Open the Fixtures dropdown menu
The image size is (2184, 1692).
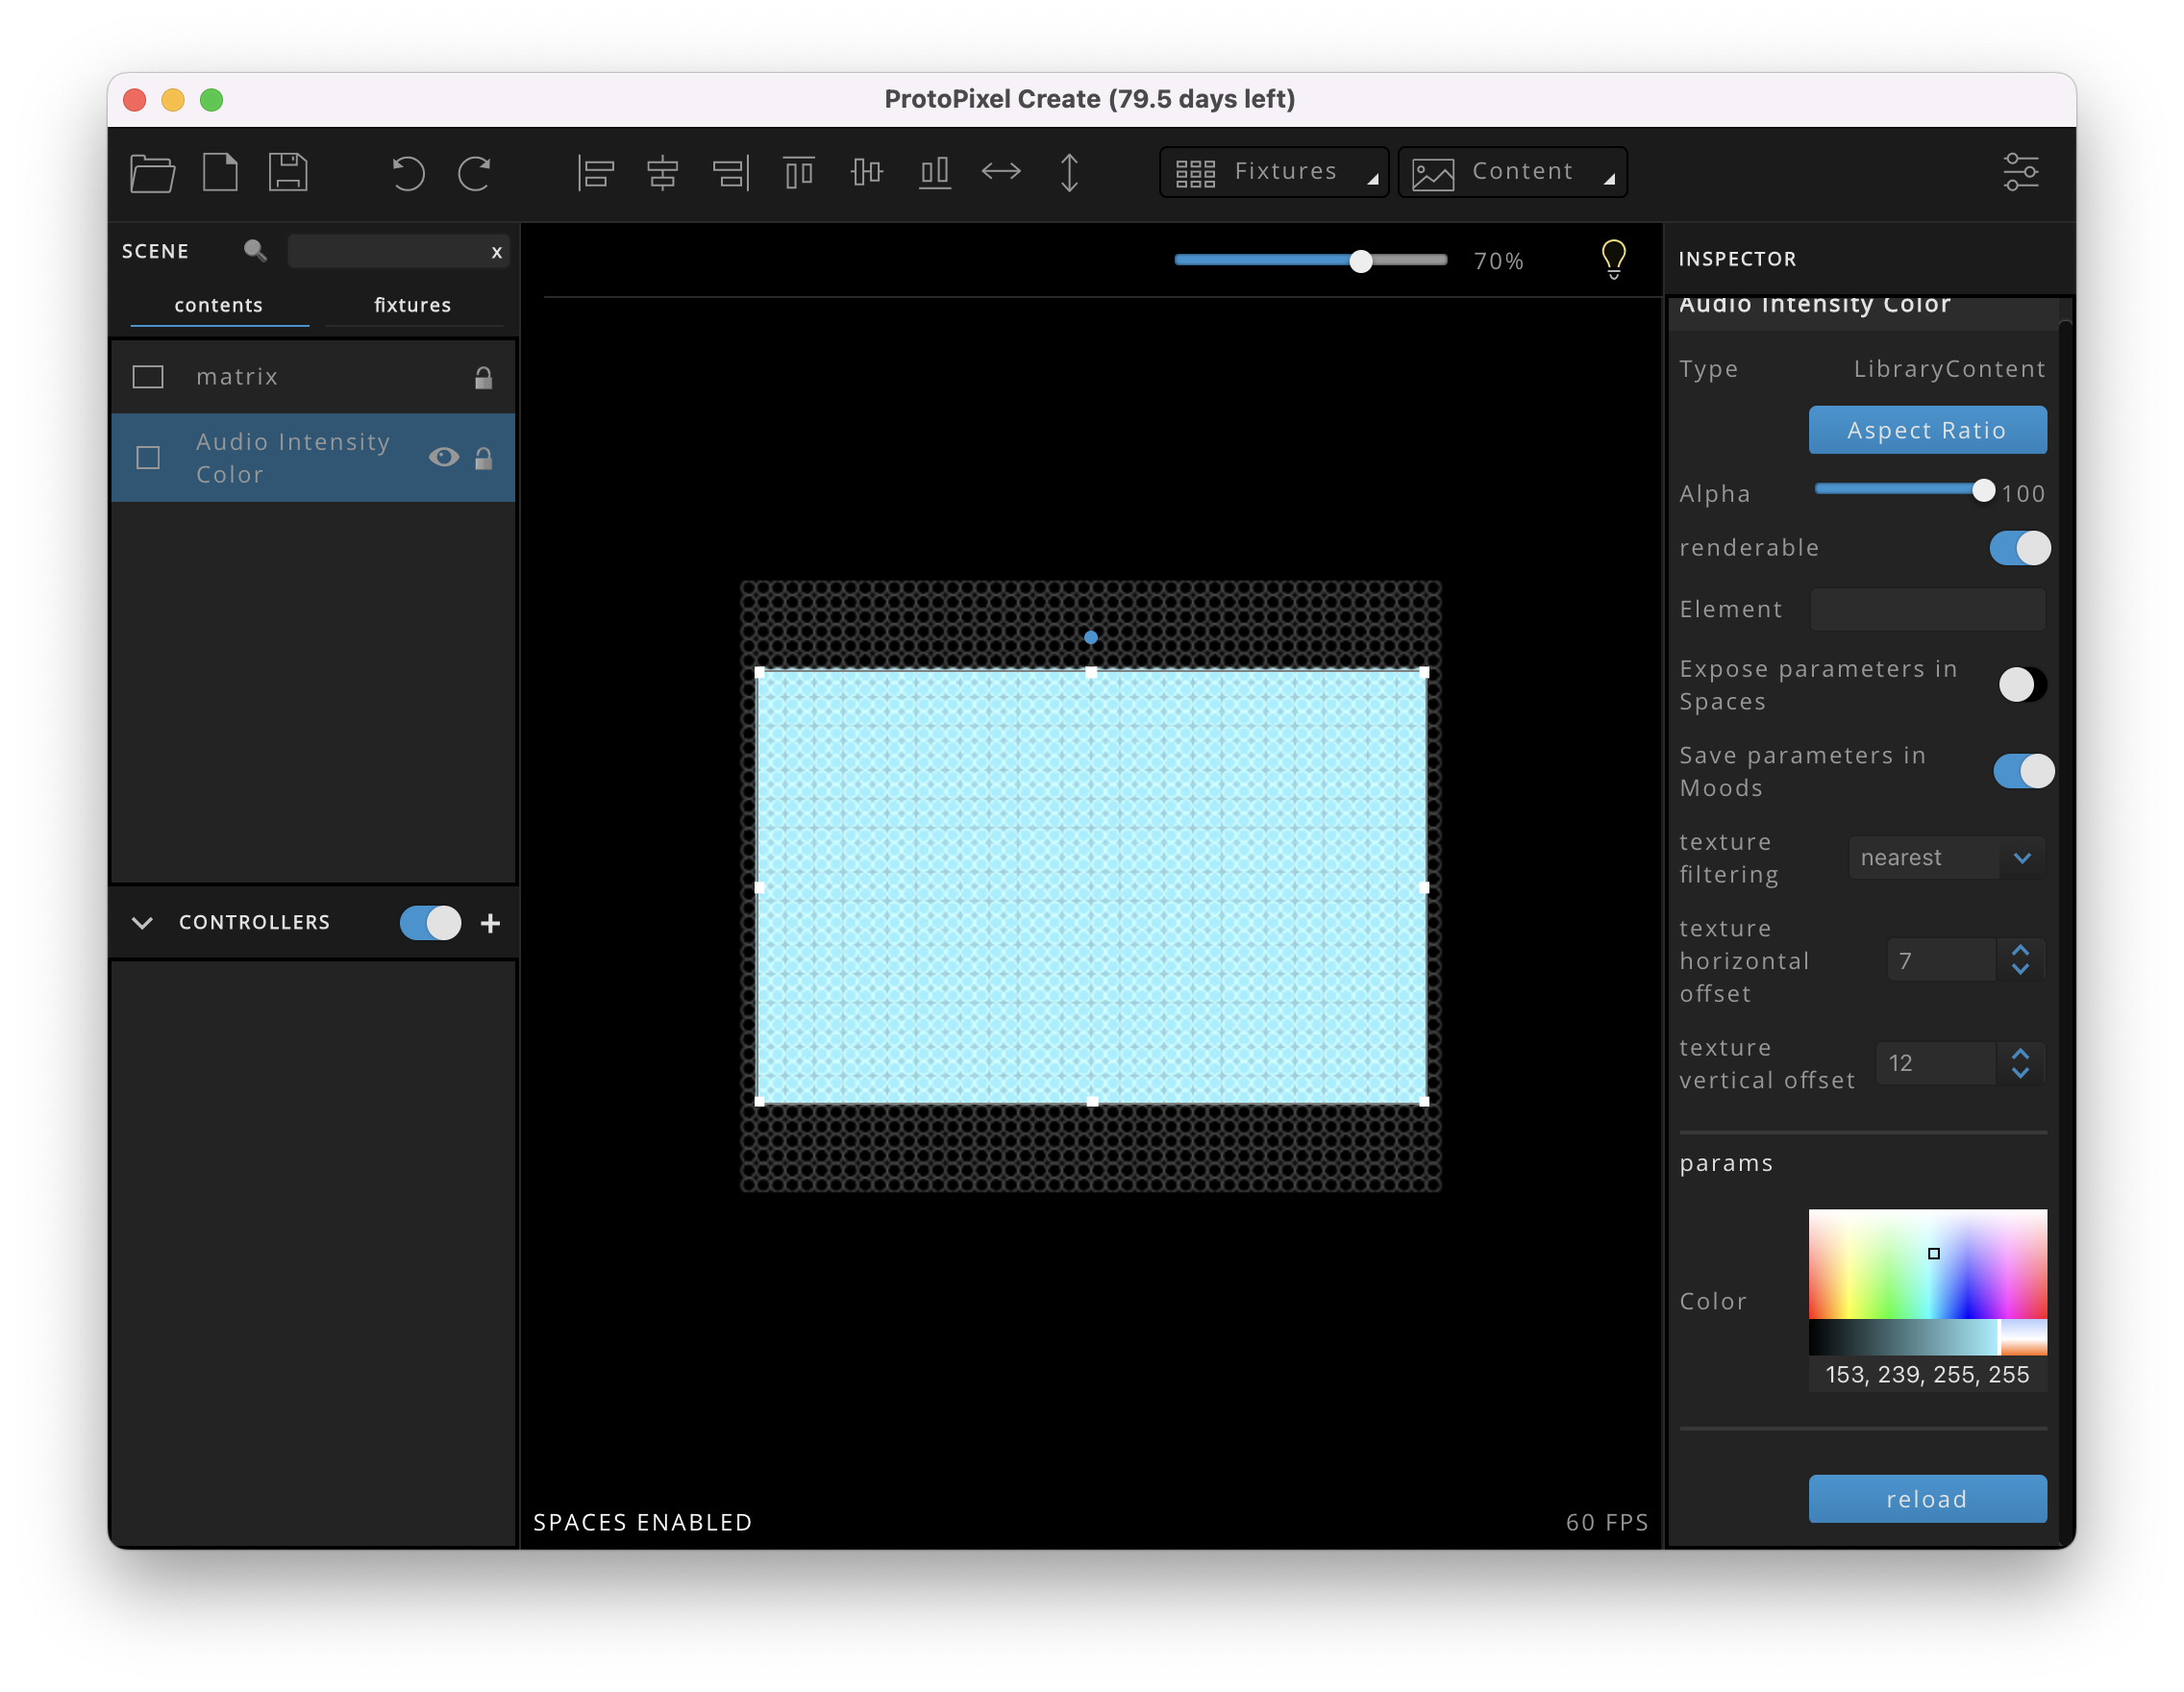pyautogui.click(x=1274, y=172)
